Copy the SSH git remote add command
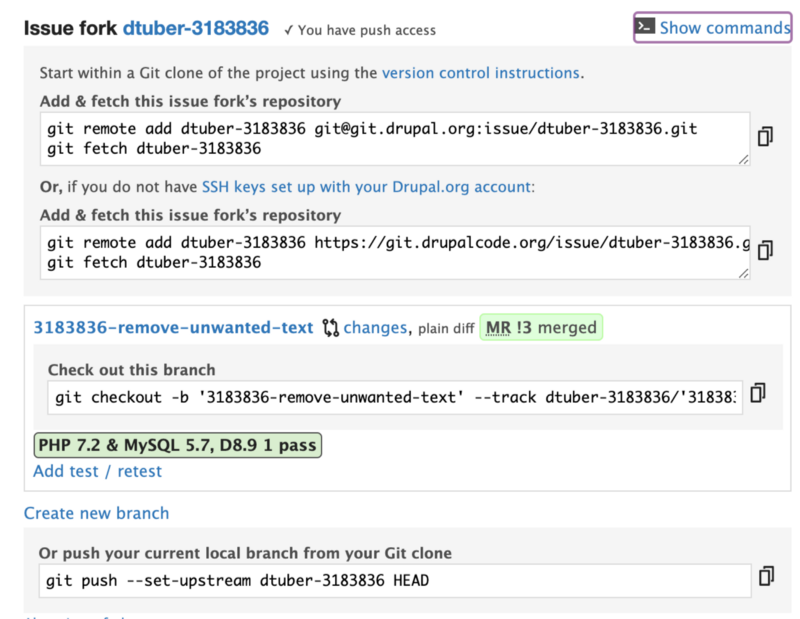 coord(765,137)
